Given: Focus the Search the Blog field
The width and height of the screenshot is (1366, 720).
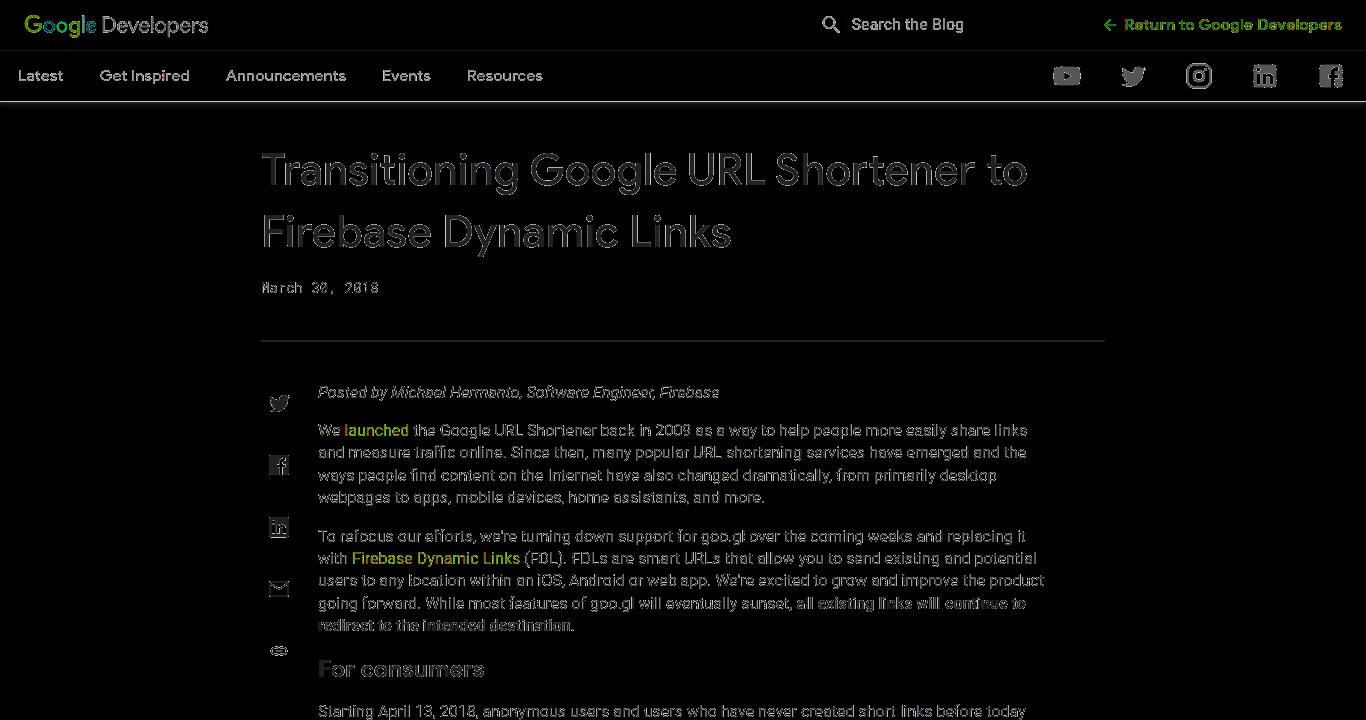Looking at the screenshot, I should pos(907,25).
